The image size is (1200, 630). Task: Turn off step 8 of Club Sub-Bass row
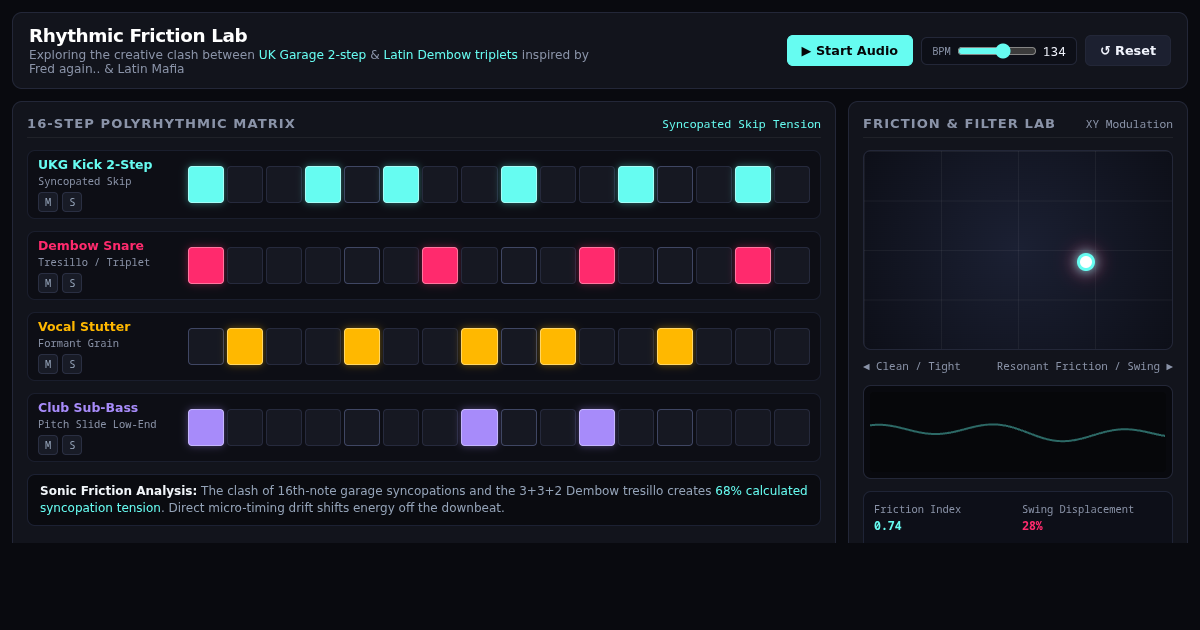(x=479, y=428)
